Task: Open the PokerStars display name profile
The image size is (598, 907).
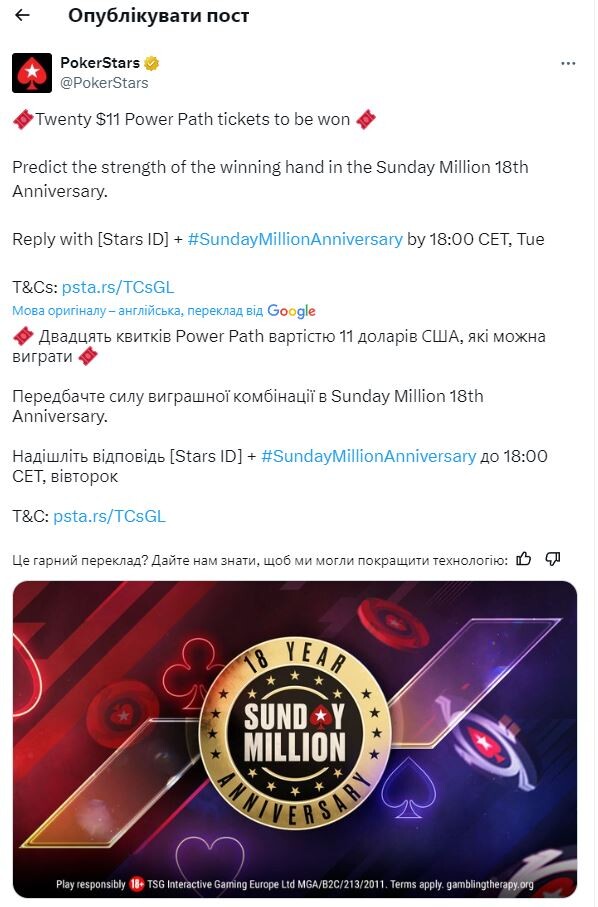Action: point(100,62)
